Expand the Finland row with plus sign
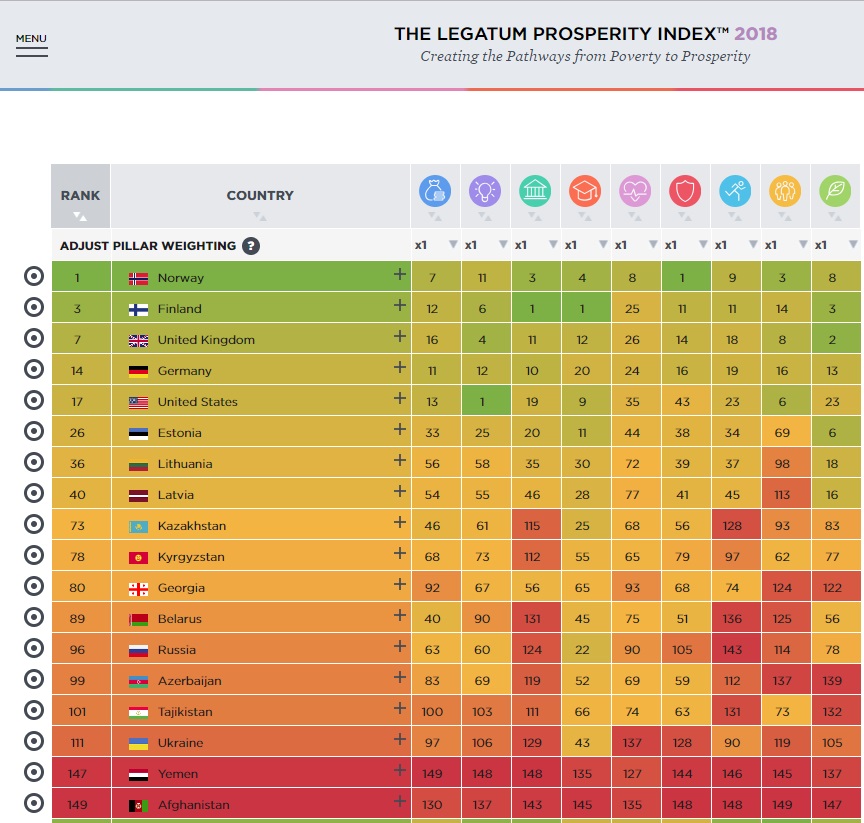864x823 pixels. (x=400, y=306)
